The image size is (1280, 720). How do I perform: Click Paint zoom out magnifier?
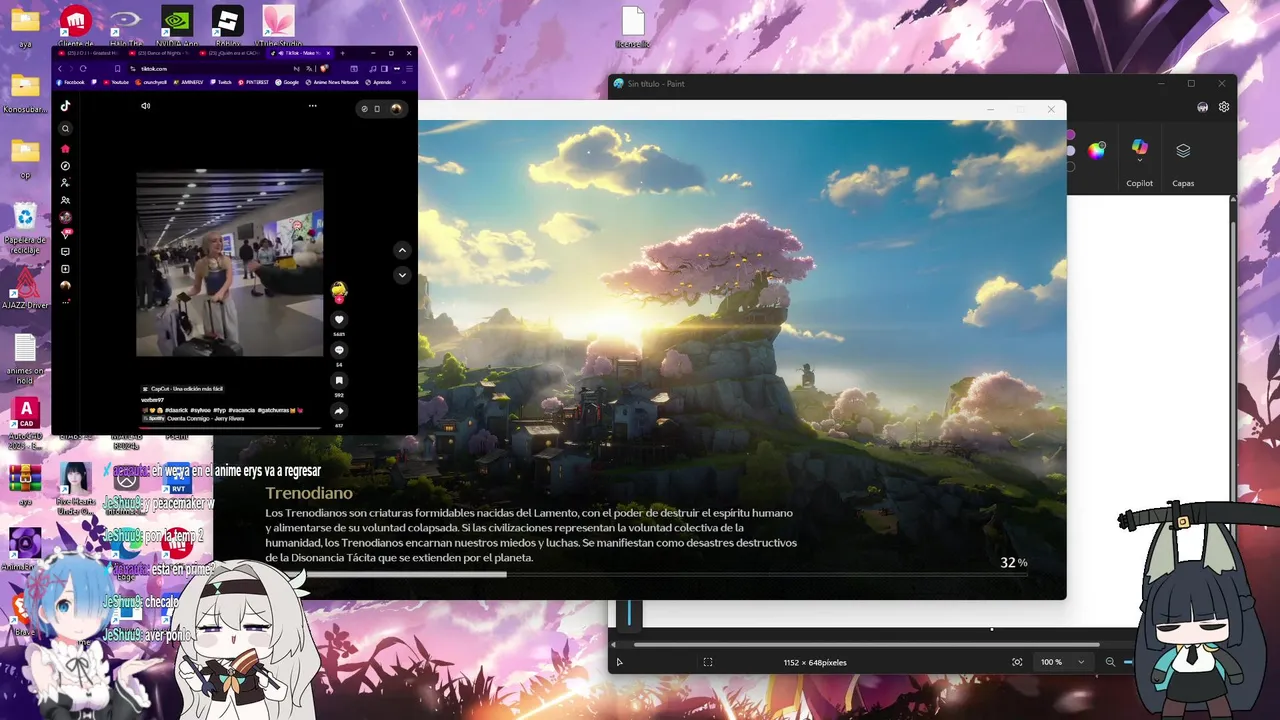pos(1110,662)
